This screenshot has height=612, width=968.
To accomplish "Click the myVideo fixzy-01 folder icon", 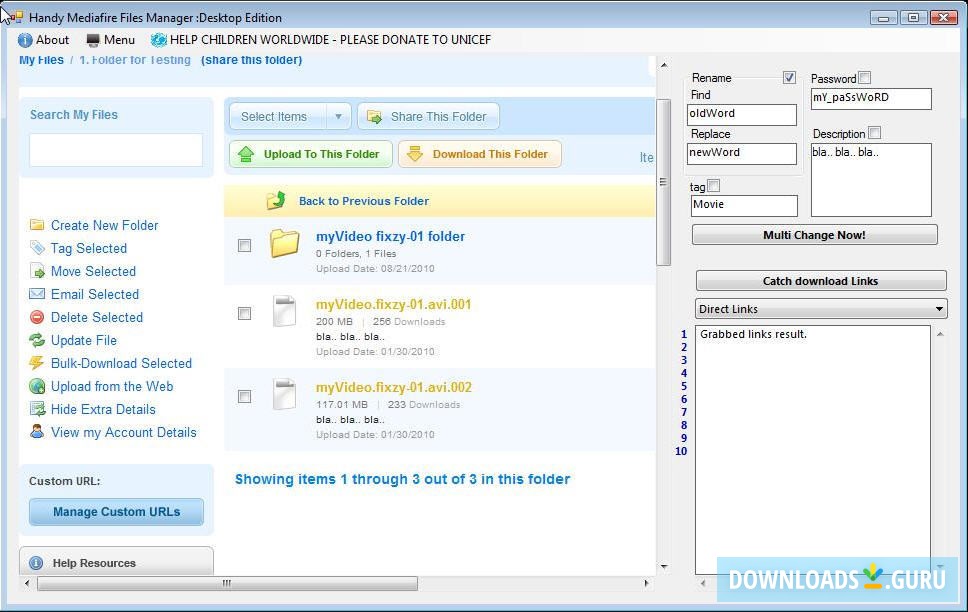I will pyautogui.click(x=285, y=243).
